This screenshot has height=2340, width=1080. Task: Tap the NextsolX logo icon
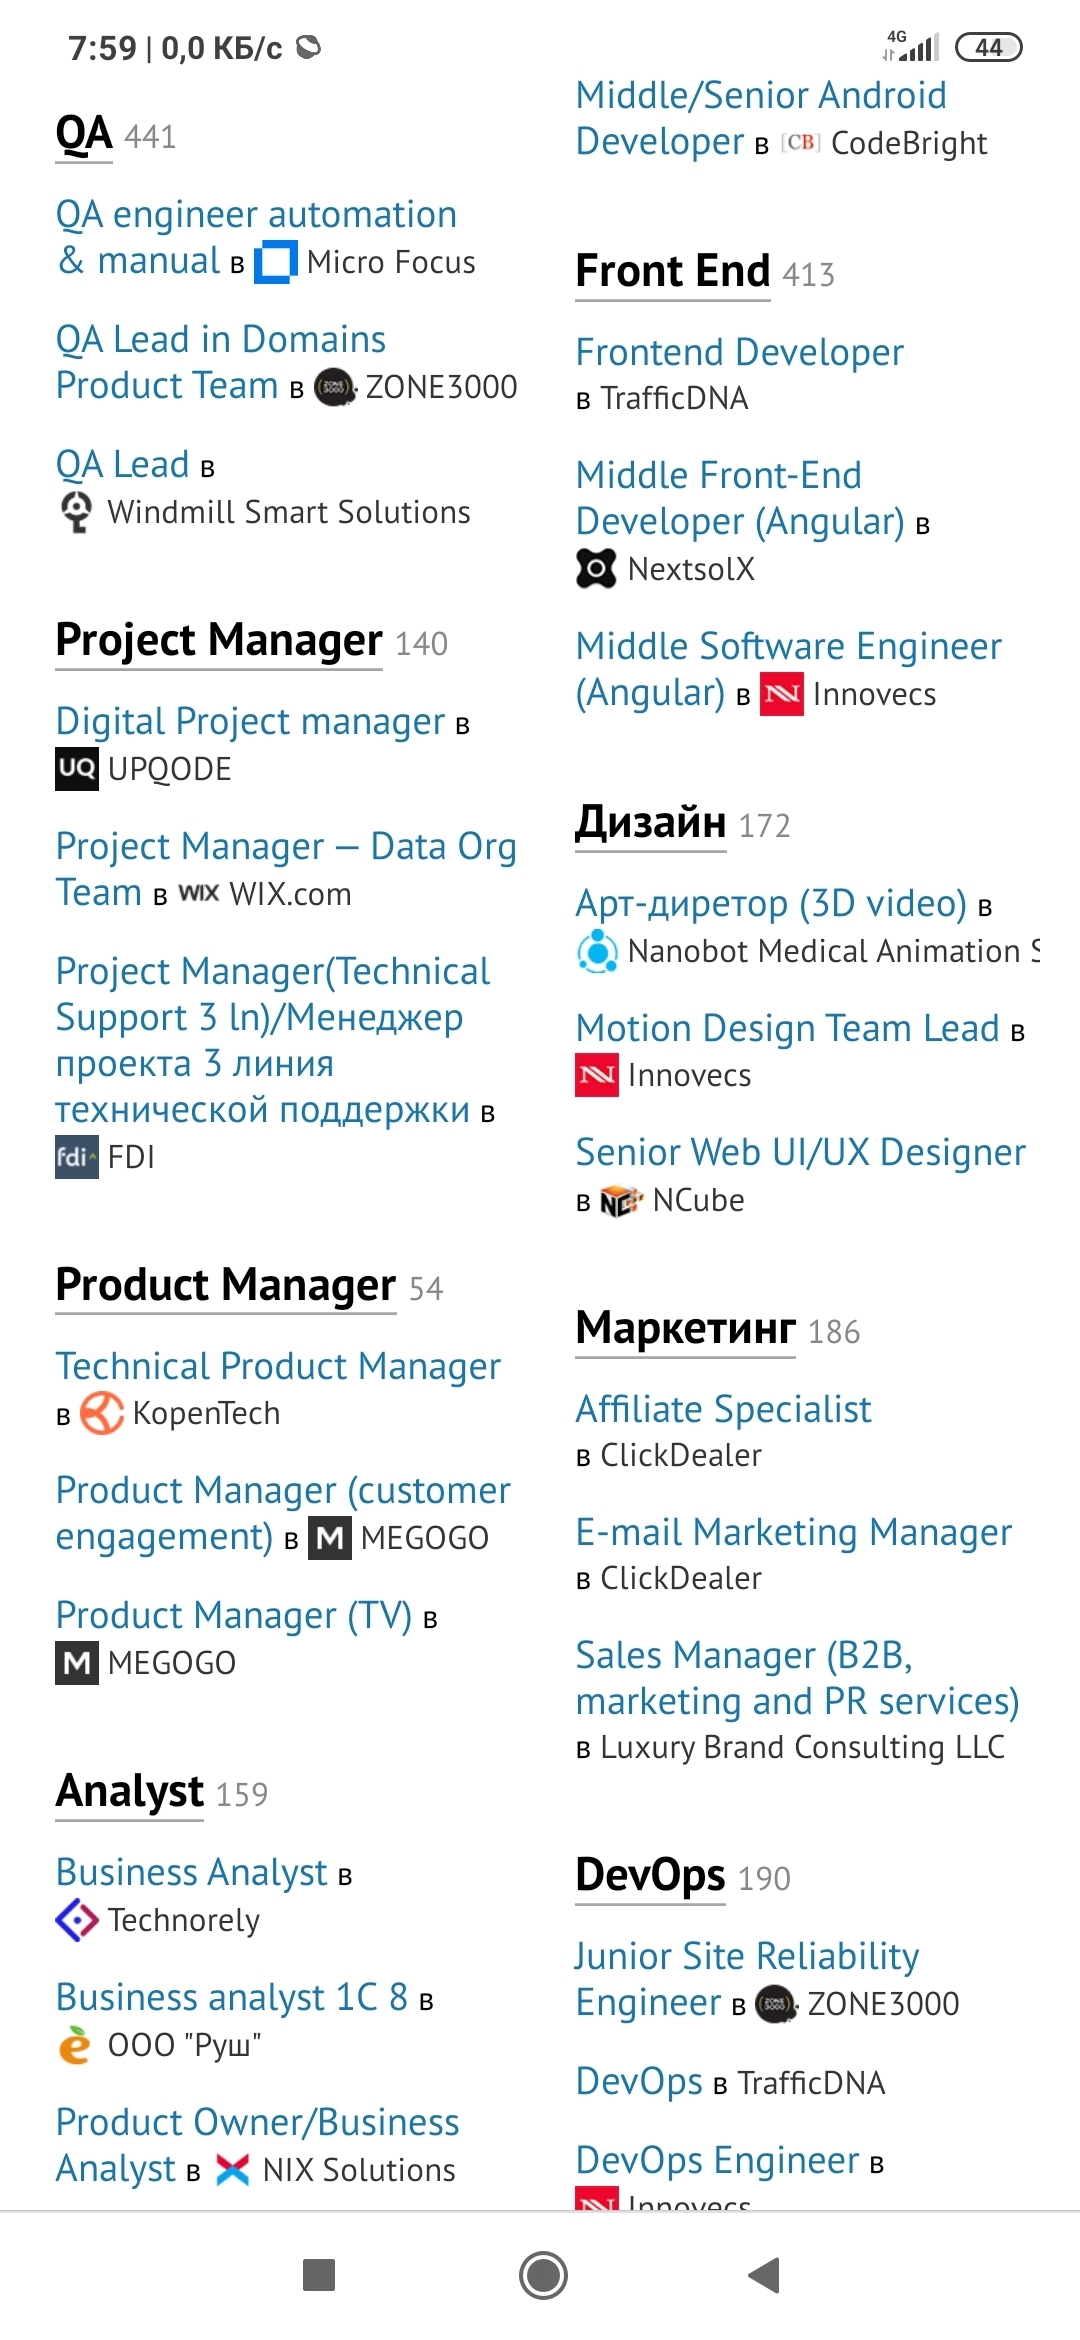[x=596, y=569]
